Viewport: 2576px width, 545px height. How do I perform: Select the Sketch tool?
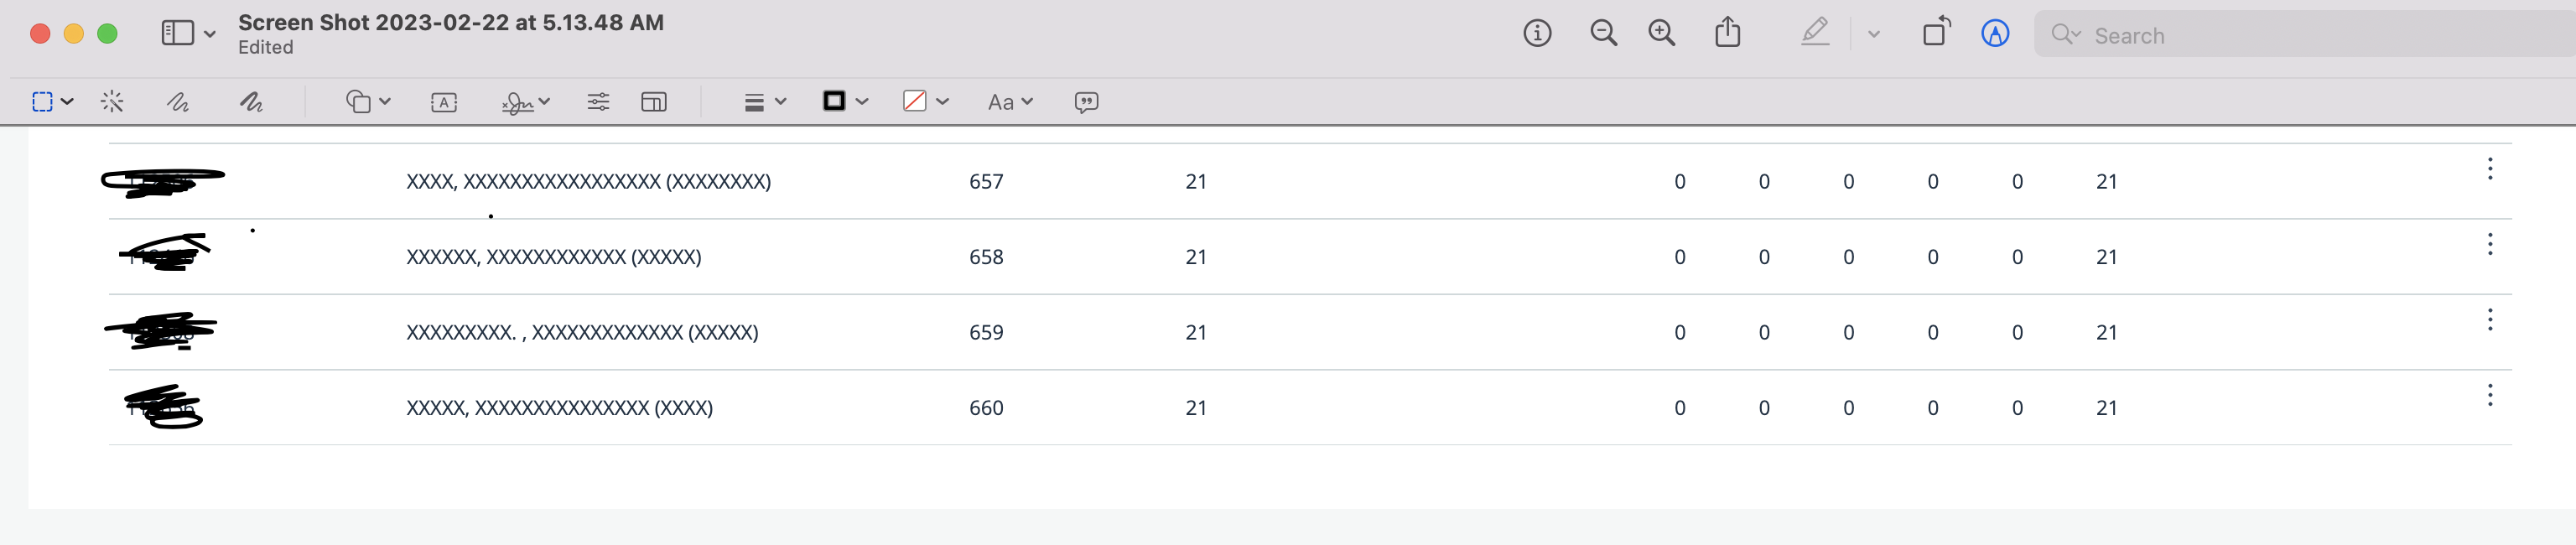[178, 101]
